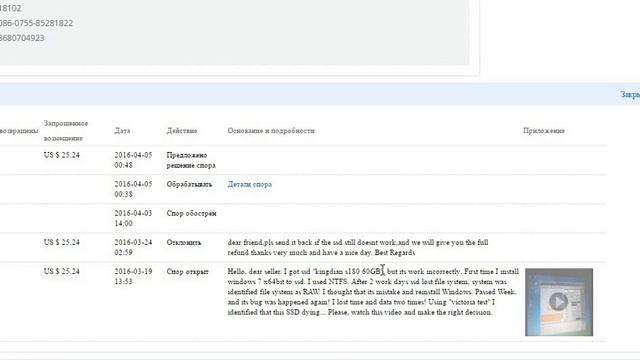Click the "Спор открыт" action text
This screenshot has width=640, height=360.
click(187, 271)
